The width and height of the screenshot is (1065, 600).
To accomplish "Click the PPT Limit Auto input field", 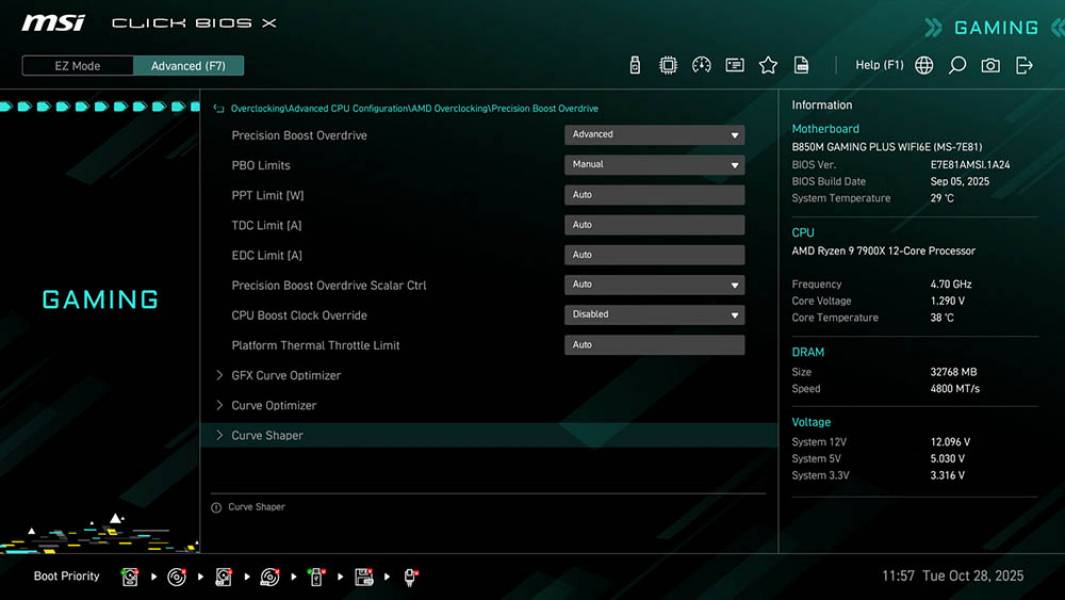I will tap(654, 194).
